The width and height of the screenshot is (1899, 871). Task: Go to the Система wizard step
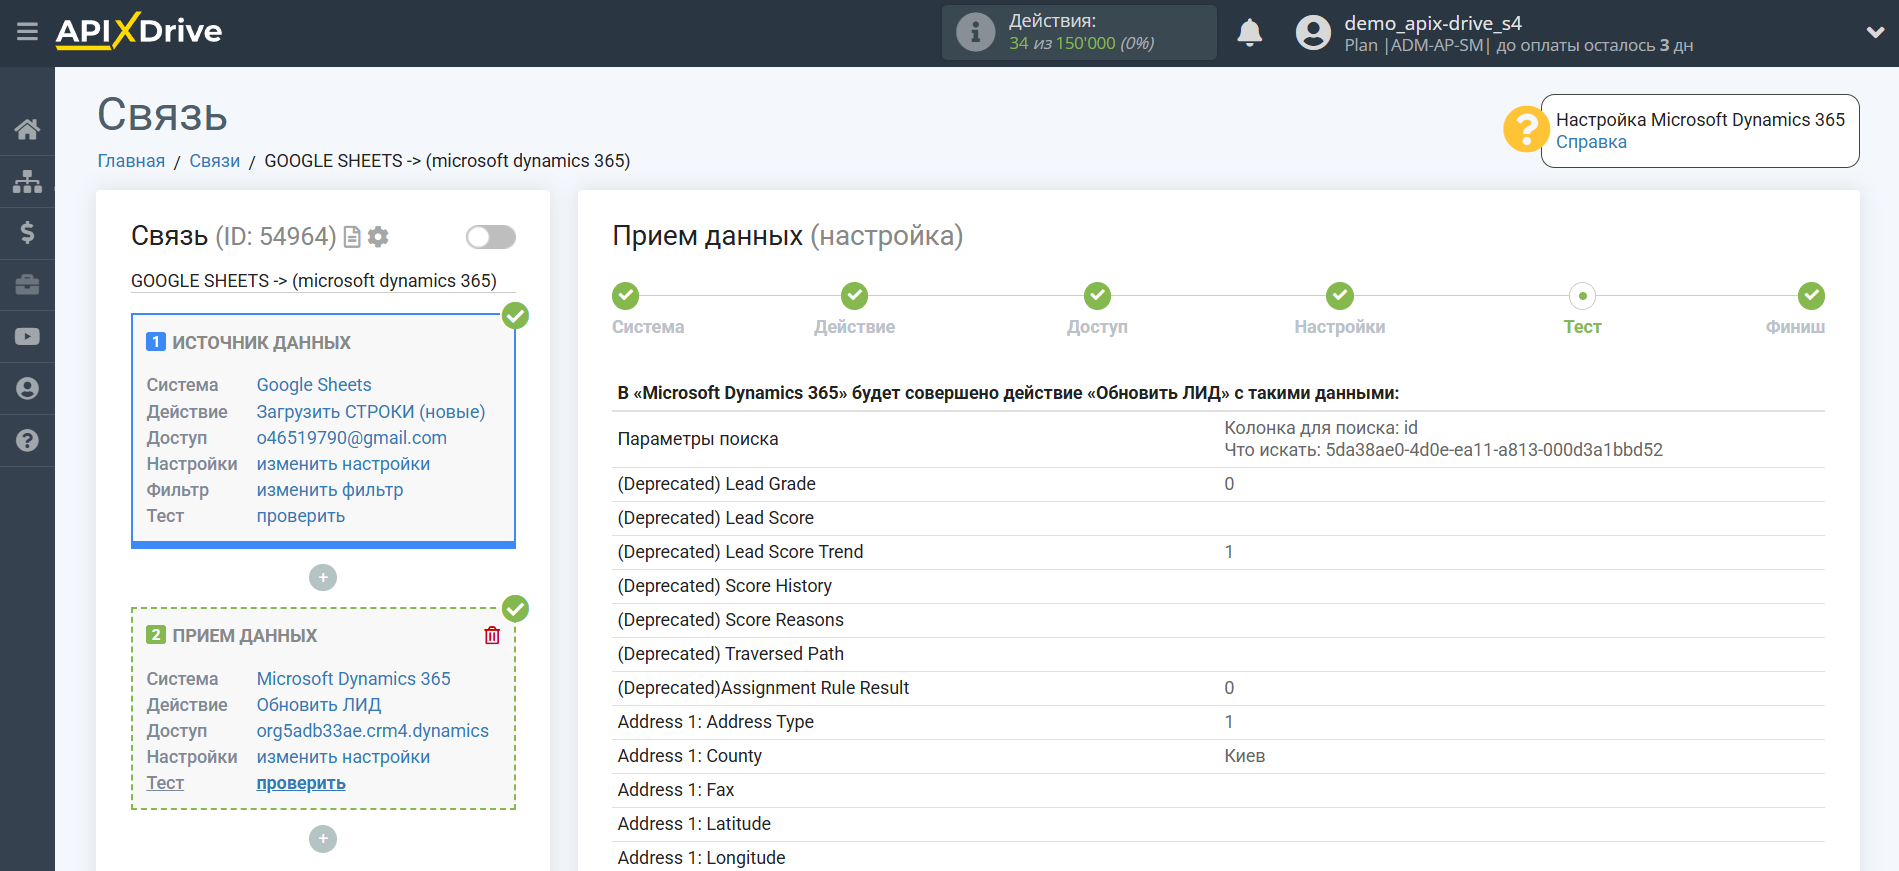[626, 296]
